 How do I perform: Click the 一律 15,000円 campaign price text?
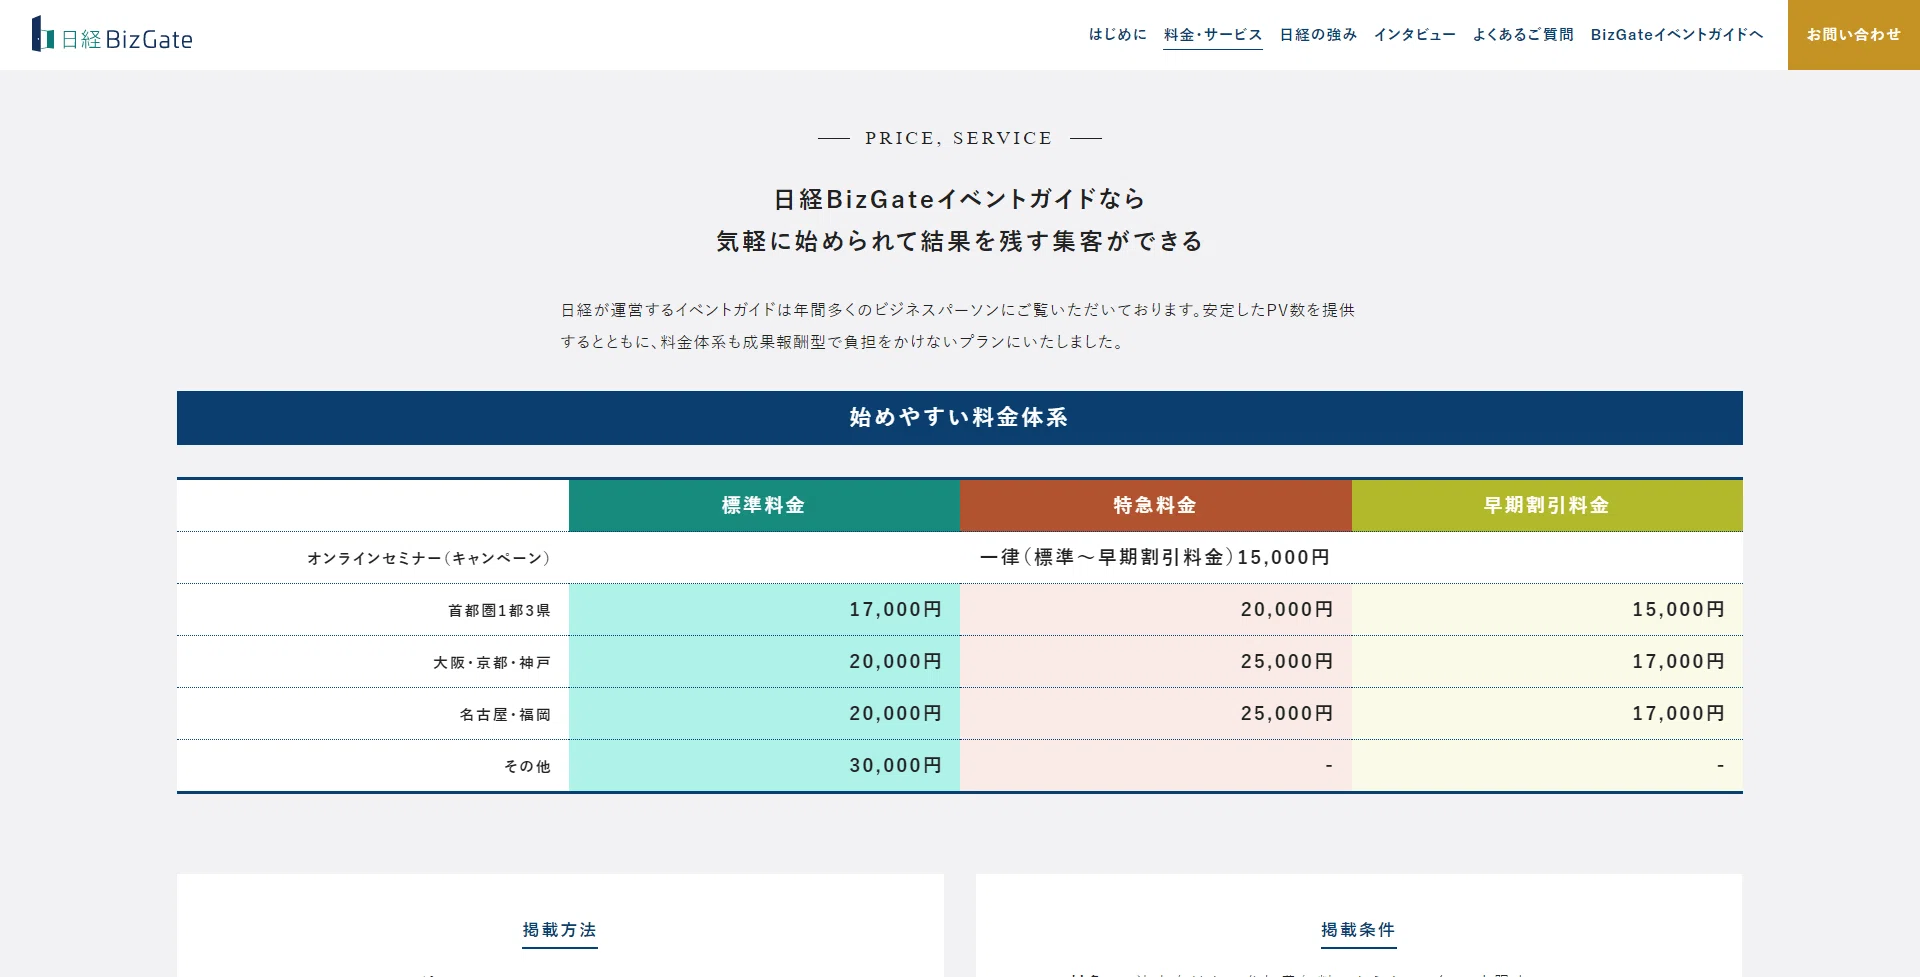pos(1155,557)
